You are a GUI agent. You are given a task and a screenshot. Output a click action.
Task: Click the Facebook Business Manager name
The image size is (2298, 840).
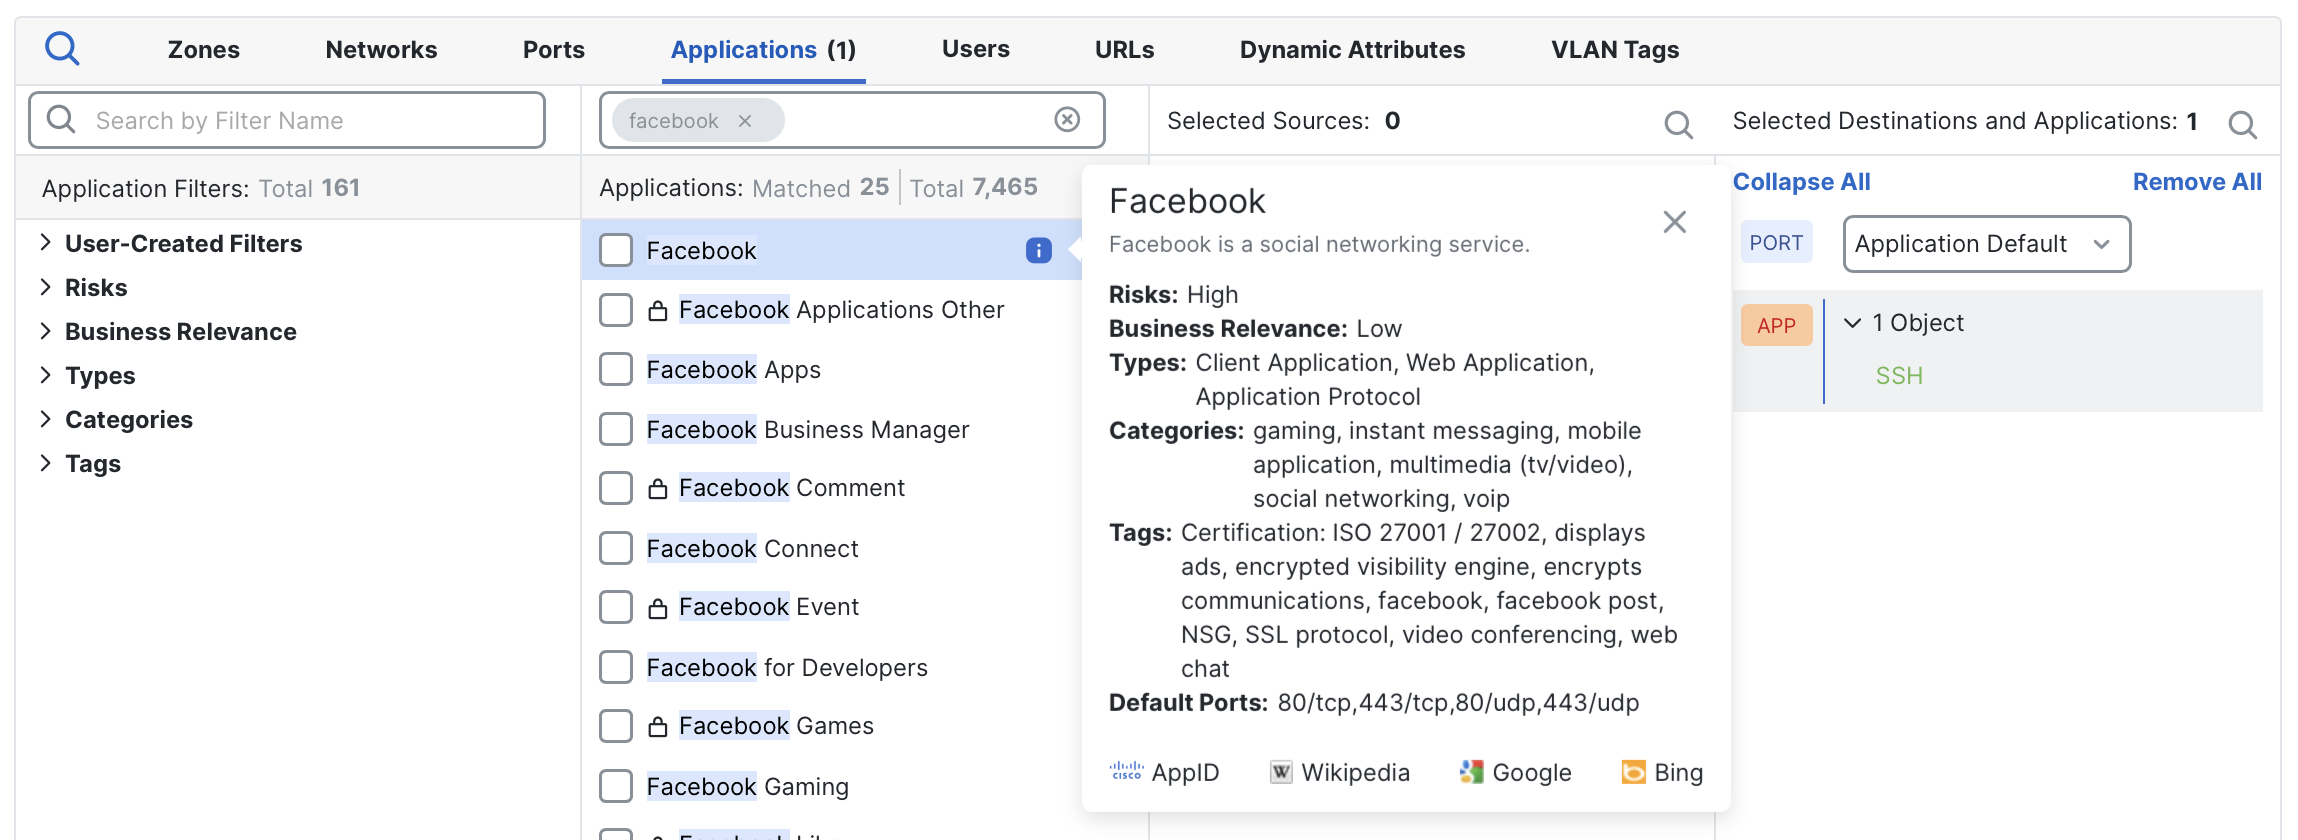click(808, 429)
